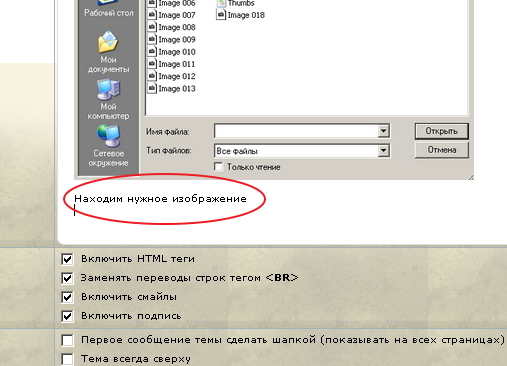Expand the Имя файла dropdown arrow

click(383, 131)
